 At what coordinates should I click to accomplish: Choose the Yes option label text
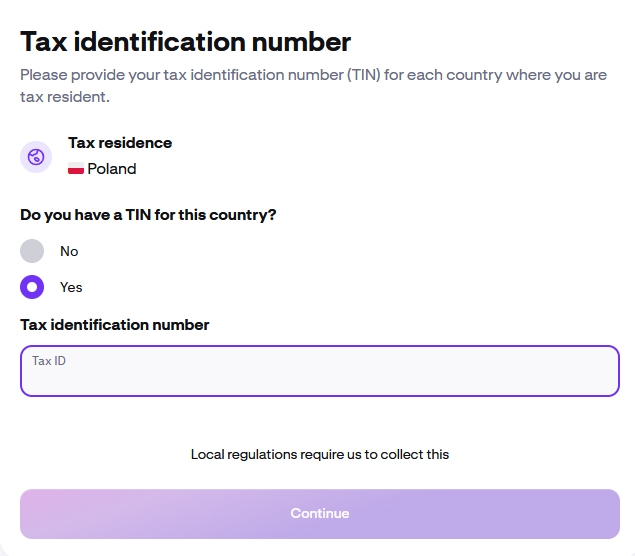71,287
